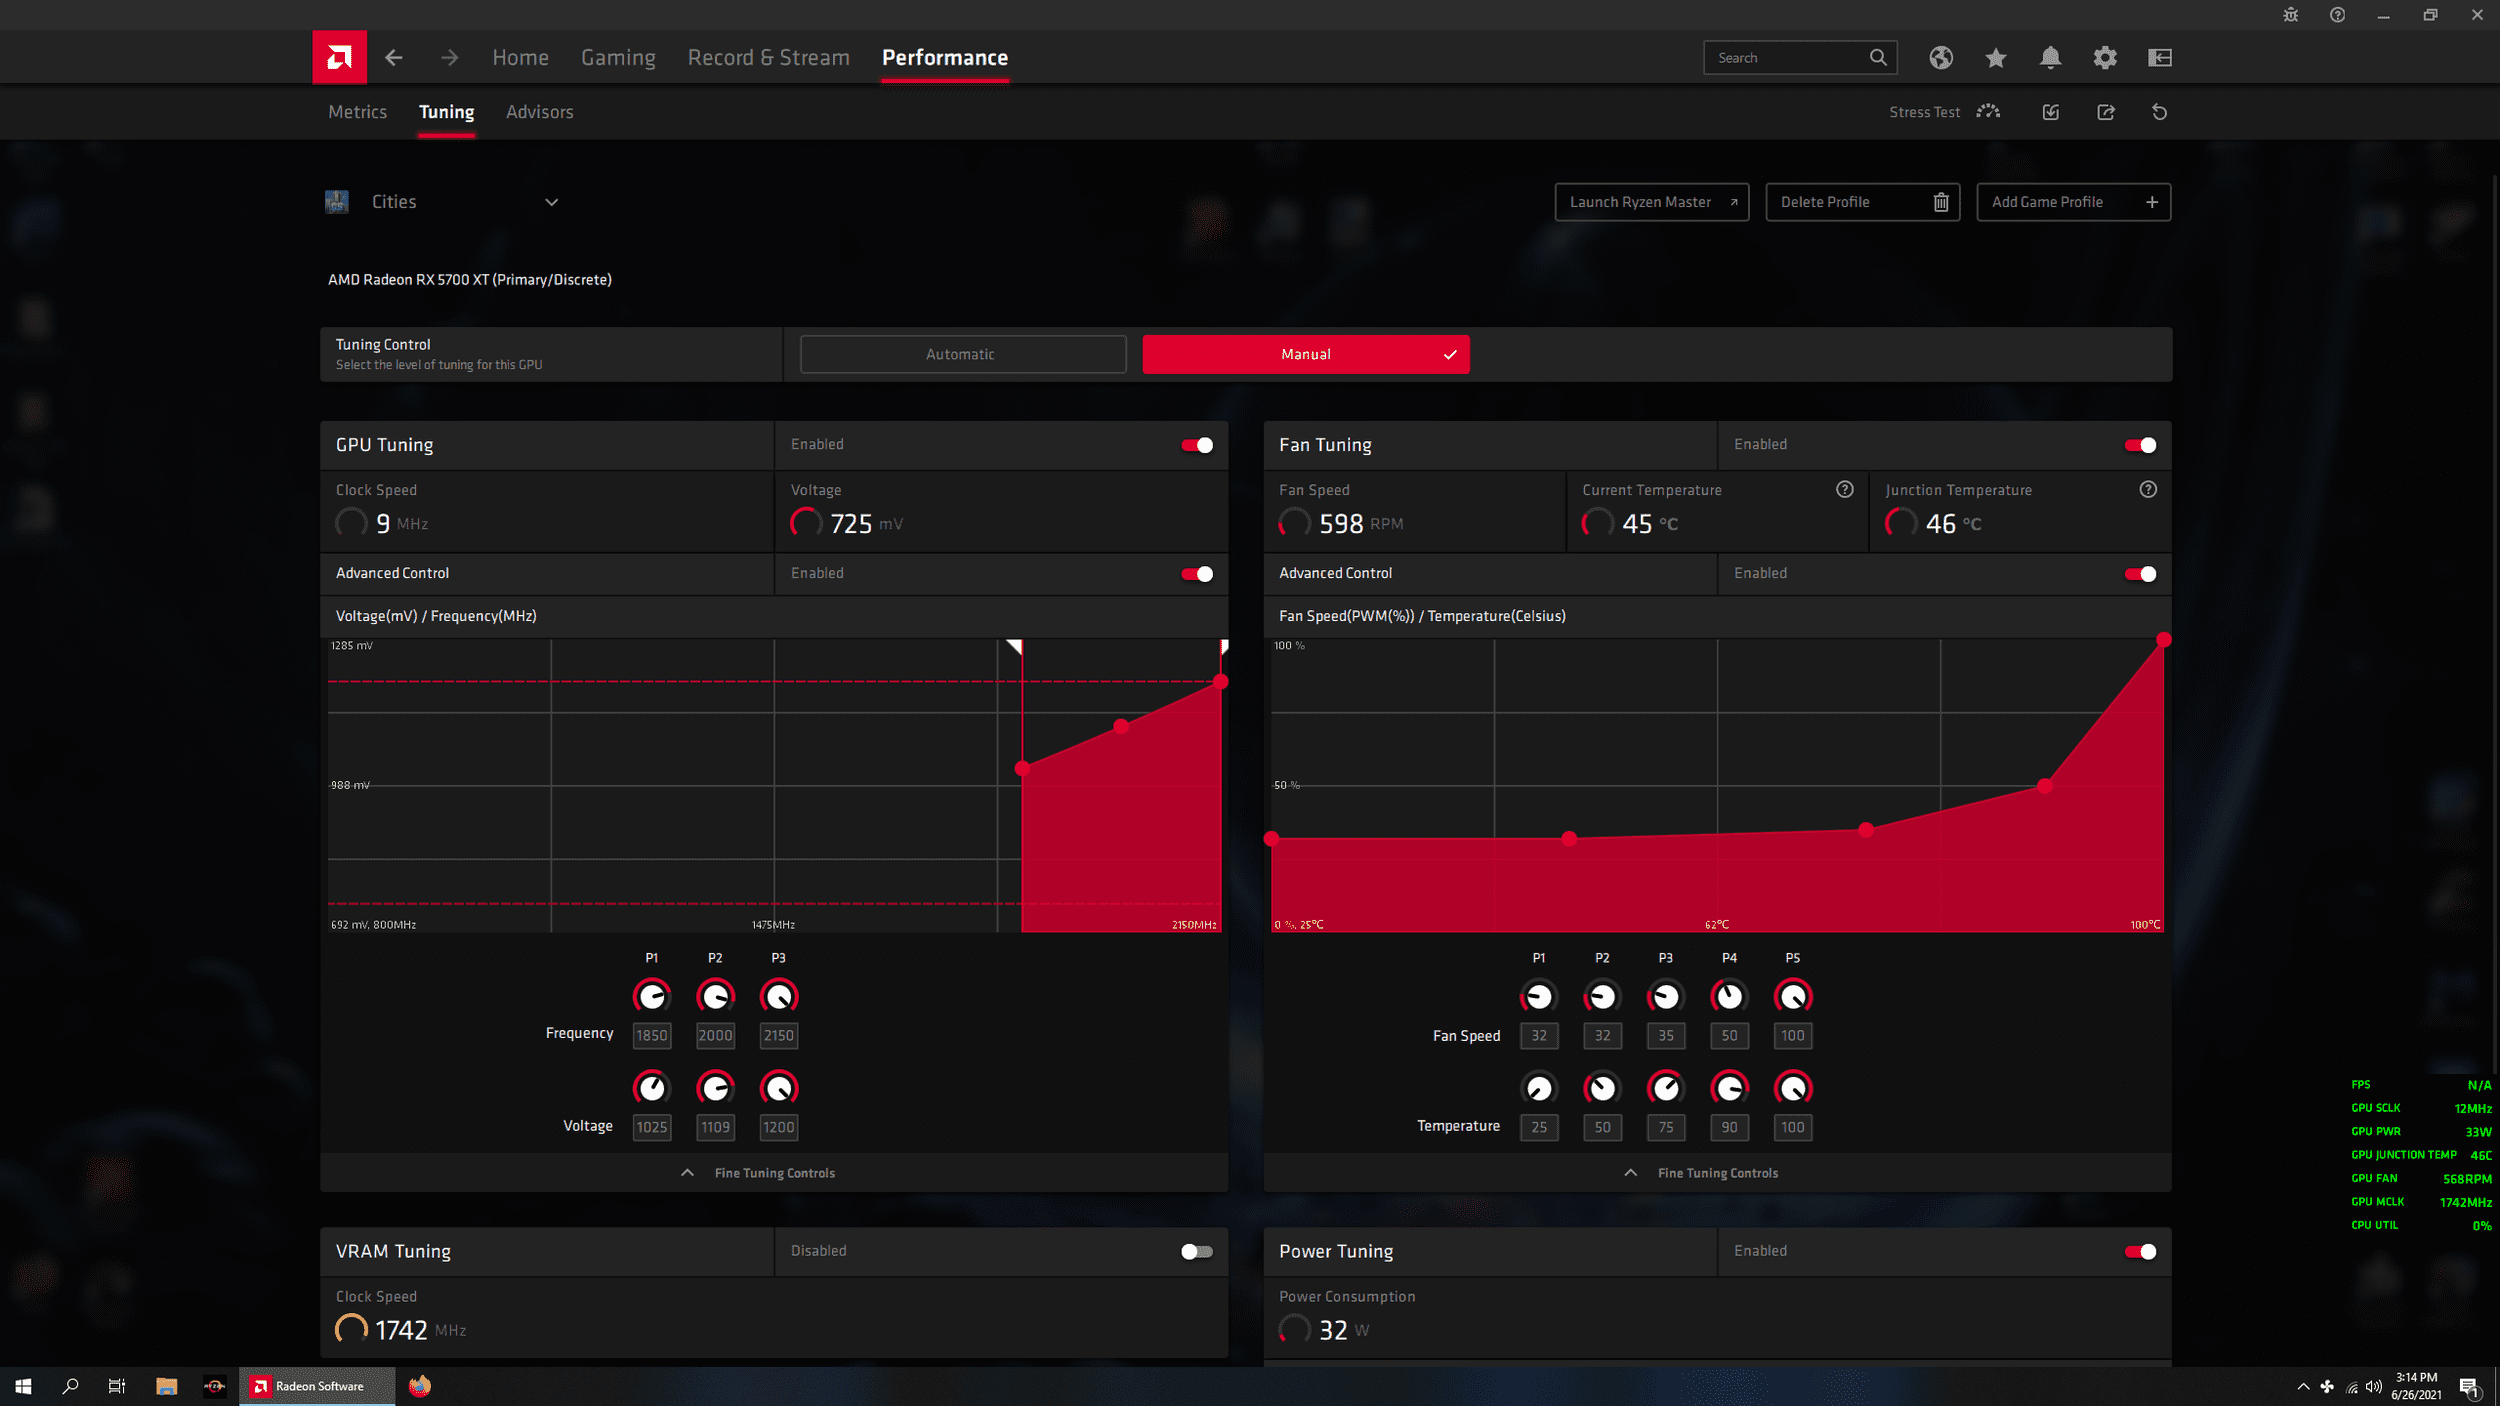Click Launch Ryzen Master button
Screen dimensions: 2500x1406
[1652, 202]
